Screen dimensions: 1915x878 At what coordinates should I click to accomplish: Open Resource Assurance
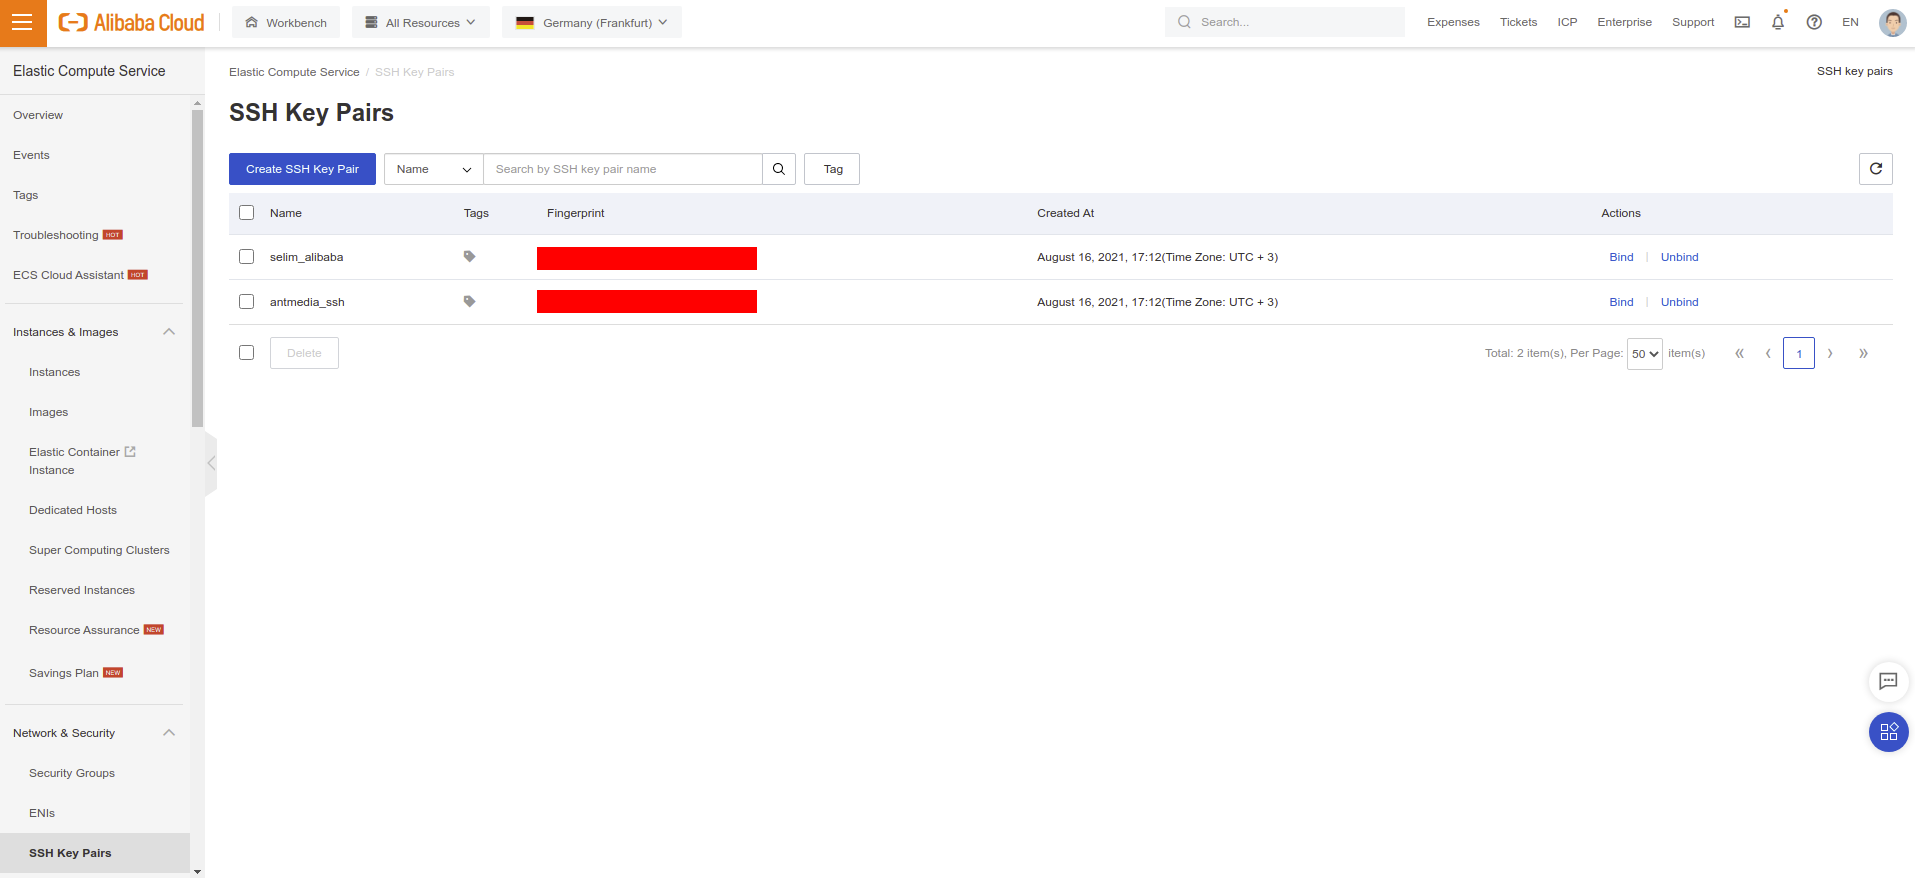84,630
